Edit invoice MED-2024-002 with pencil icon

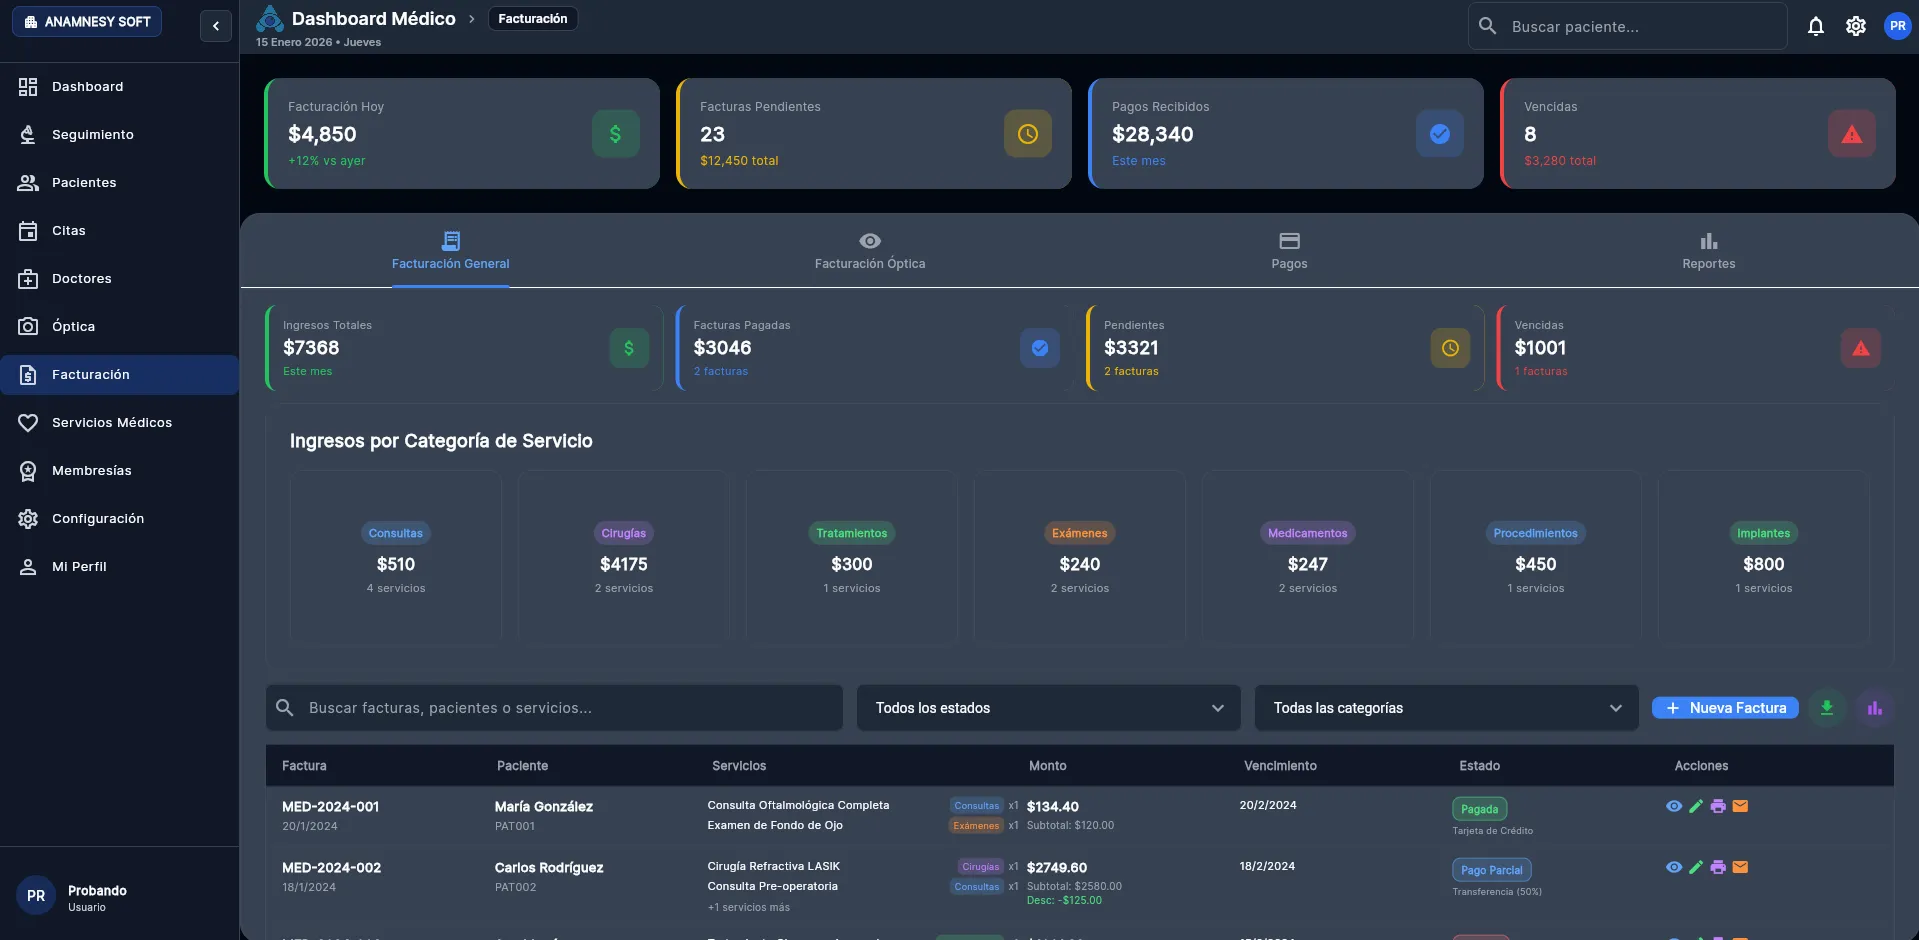pyautogui.click(x=1696, y=867)
